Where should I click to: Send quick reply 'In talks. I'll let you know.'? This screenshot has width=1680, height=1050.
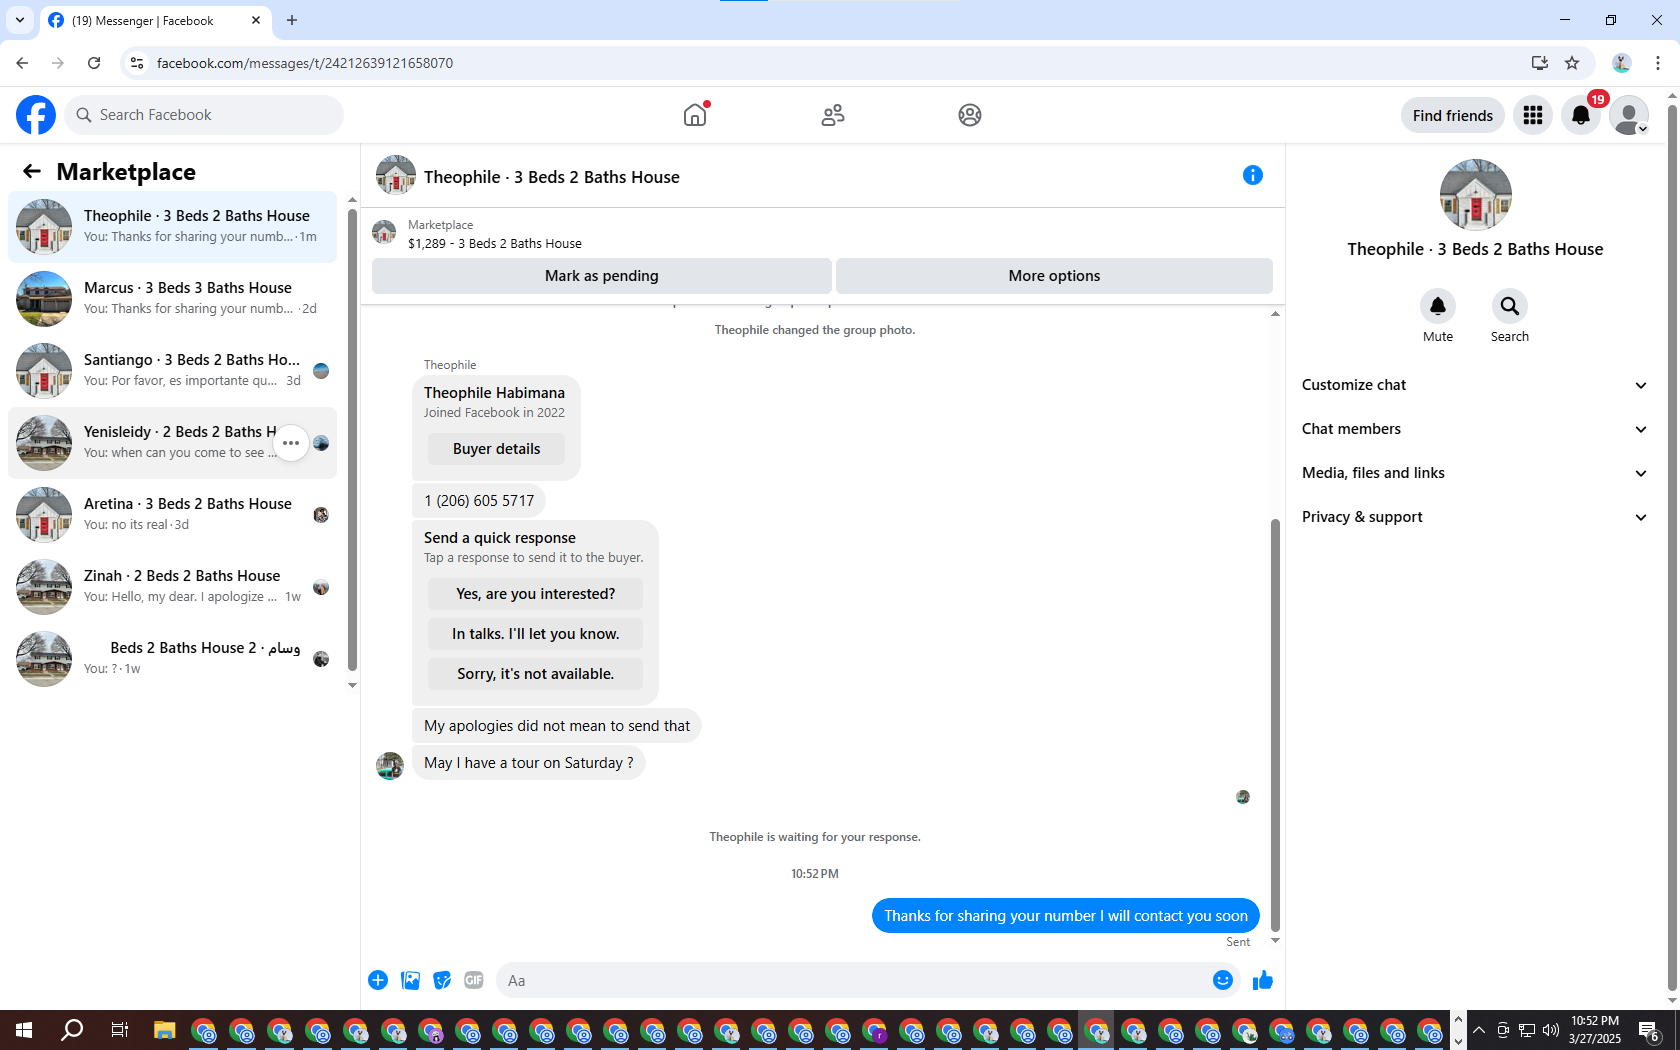(x=536, y=634)
